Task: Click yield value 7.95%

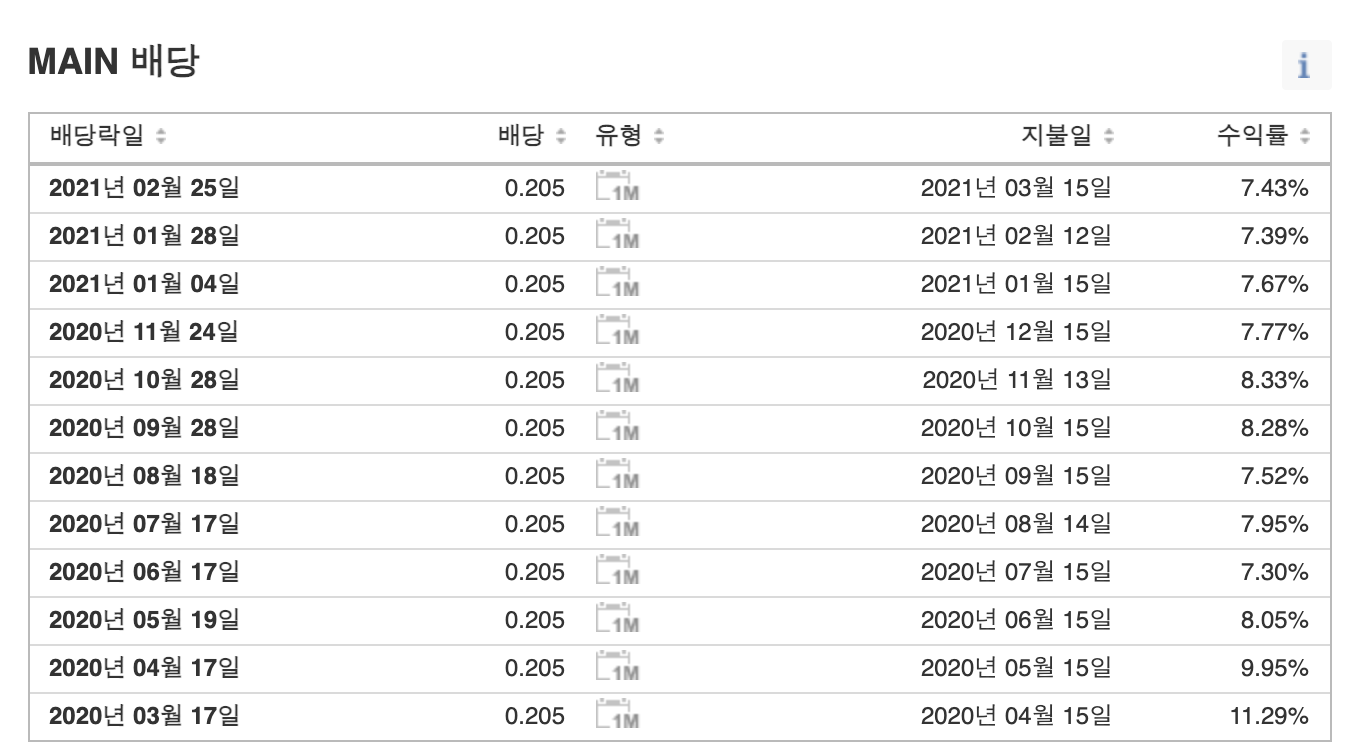Action: 1274,524
